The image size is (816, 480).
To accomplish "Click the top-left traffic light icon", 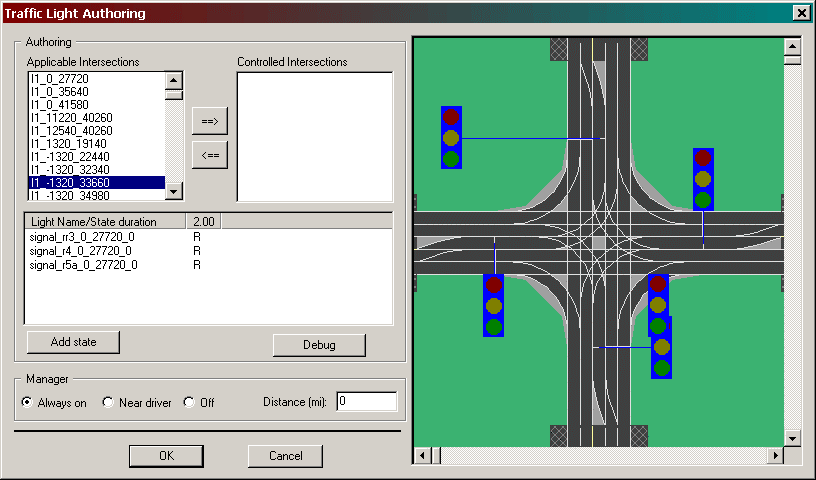I will pos(451,137).
